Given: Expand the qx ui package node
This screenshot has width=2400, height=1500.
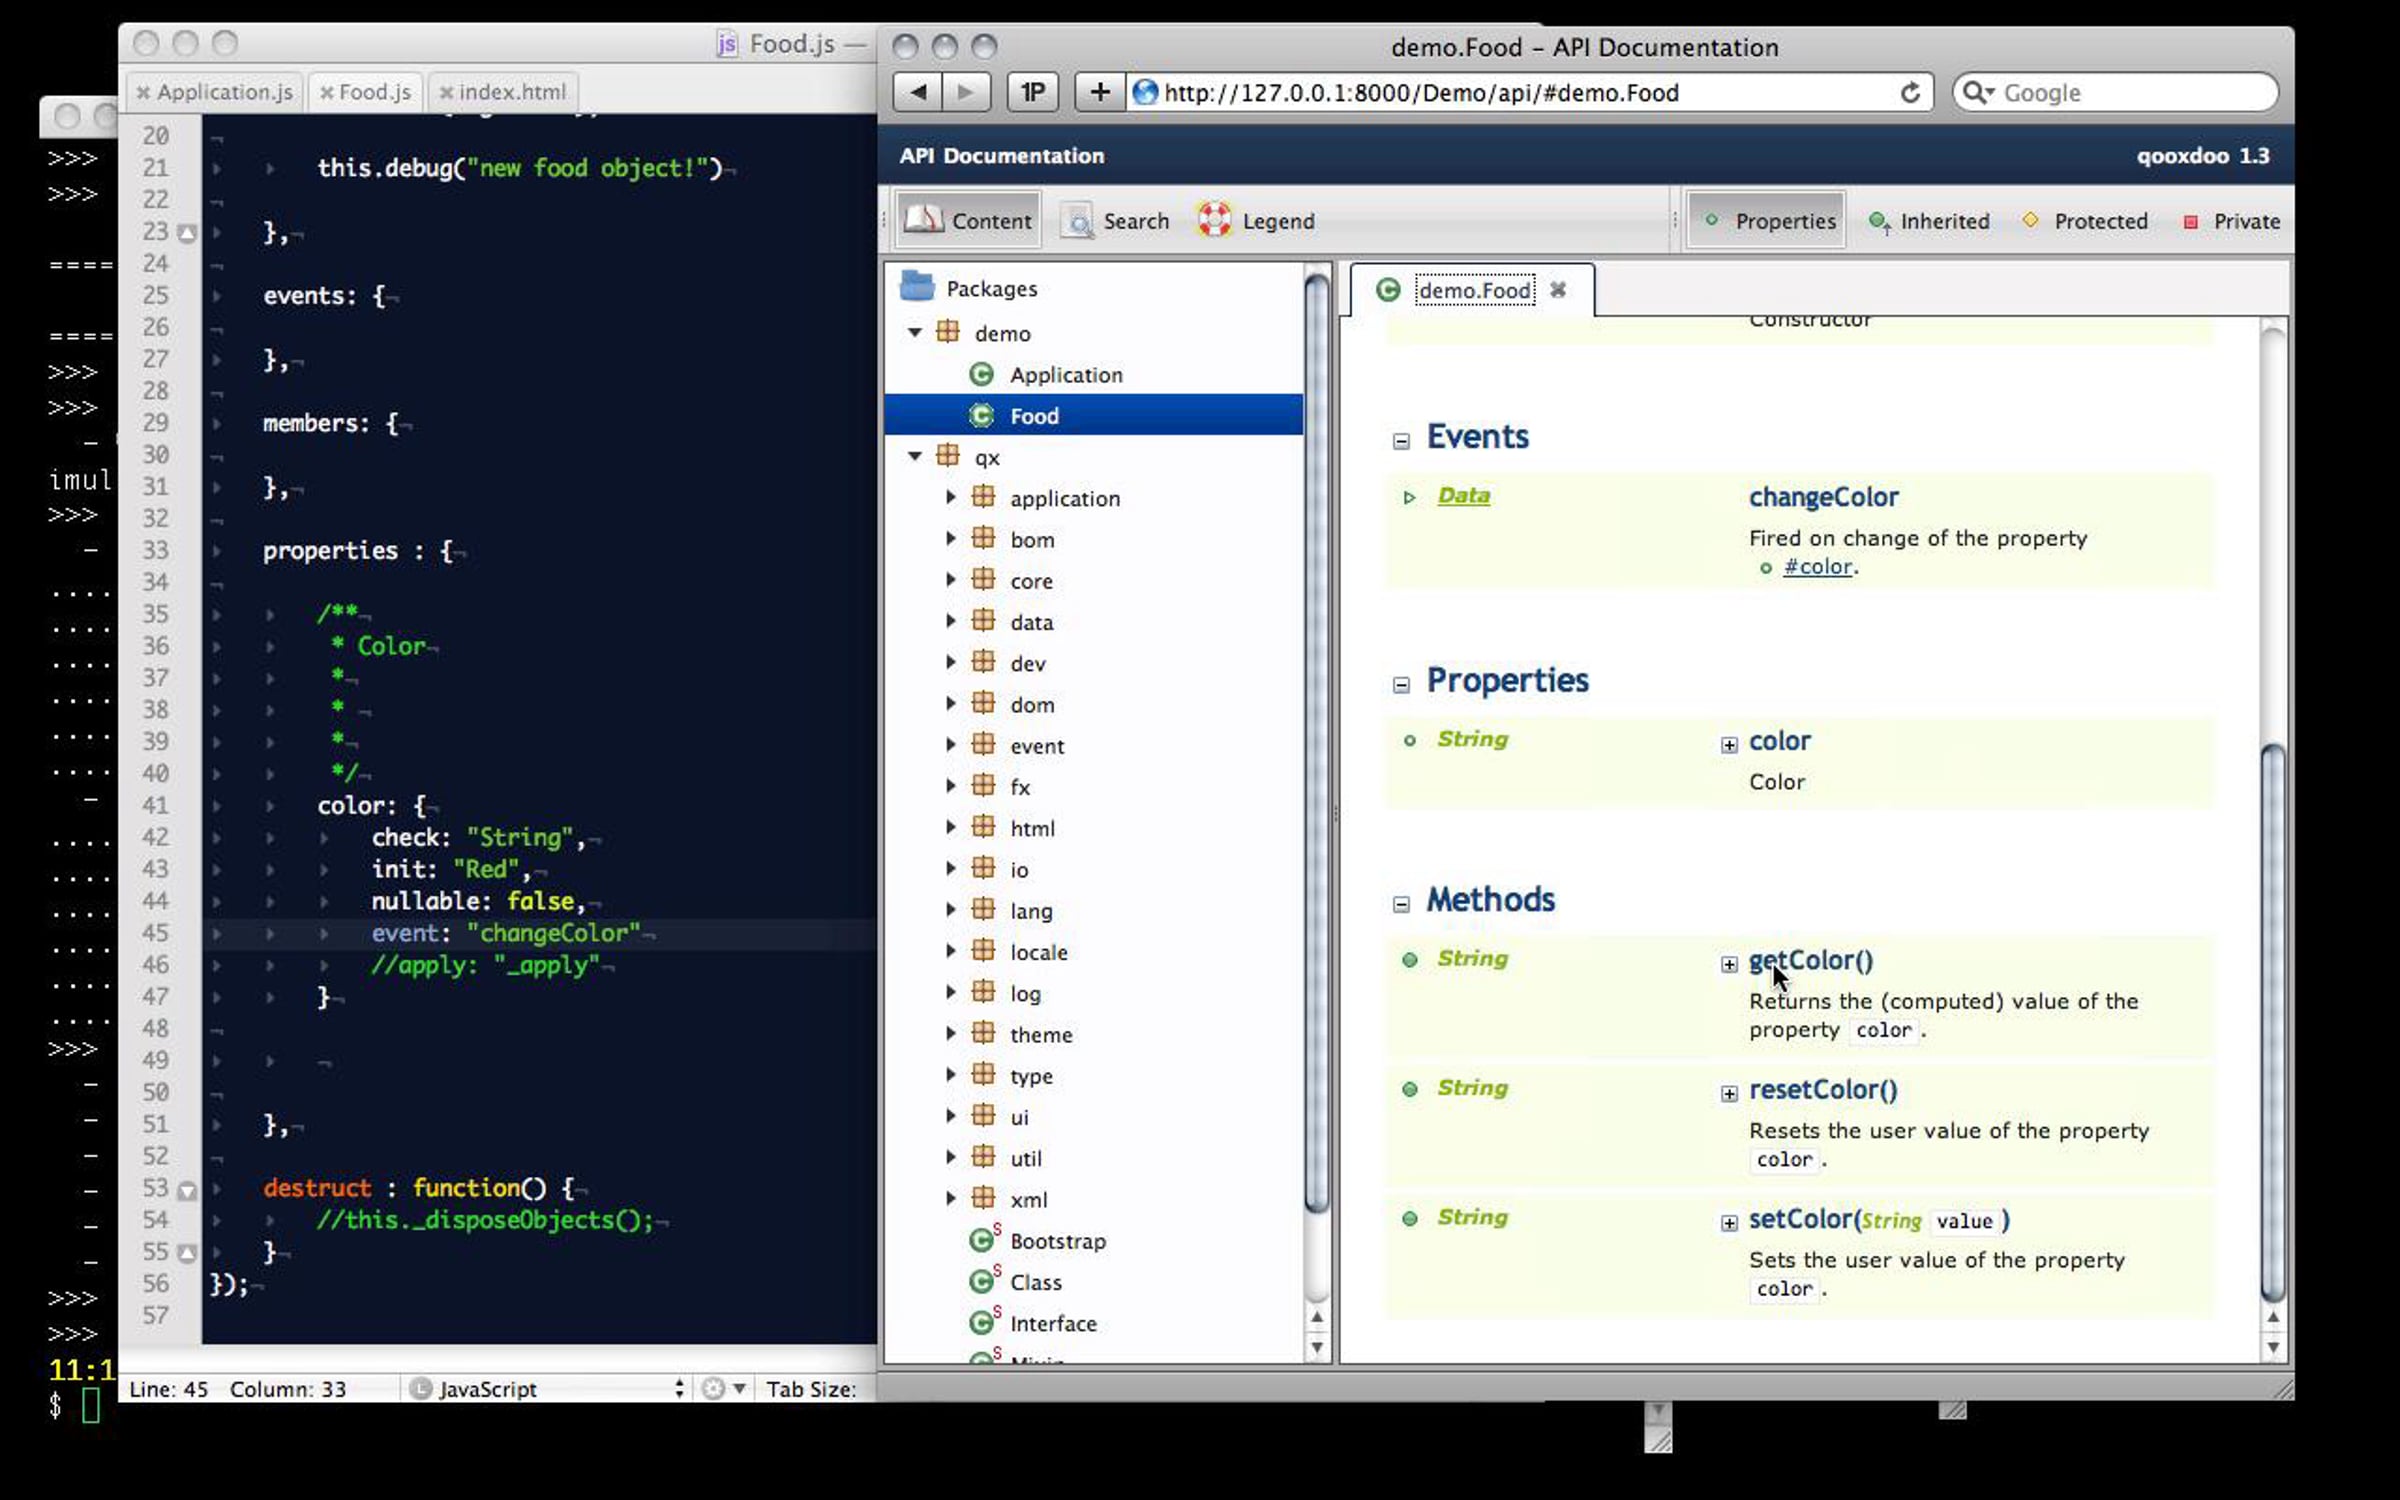Looking at the screenshot, I should [x=951, y=1116].
